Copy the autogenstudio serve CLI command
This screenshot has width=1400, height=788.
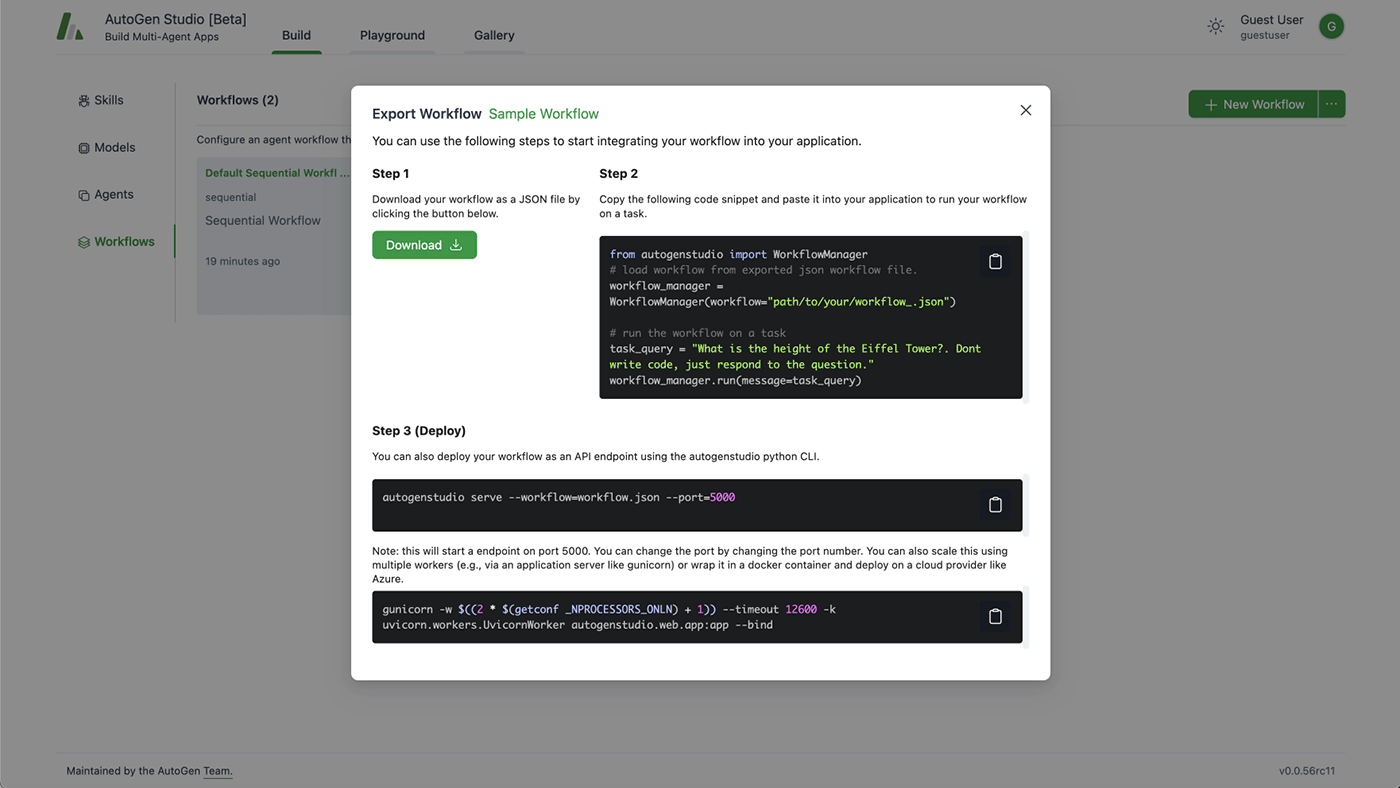[x=995, y=505]
